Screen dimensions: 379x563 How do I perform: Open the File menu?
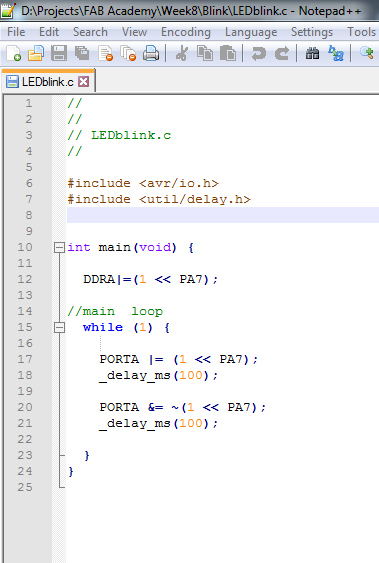click(16, 32)
